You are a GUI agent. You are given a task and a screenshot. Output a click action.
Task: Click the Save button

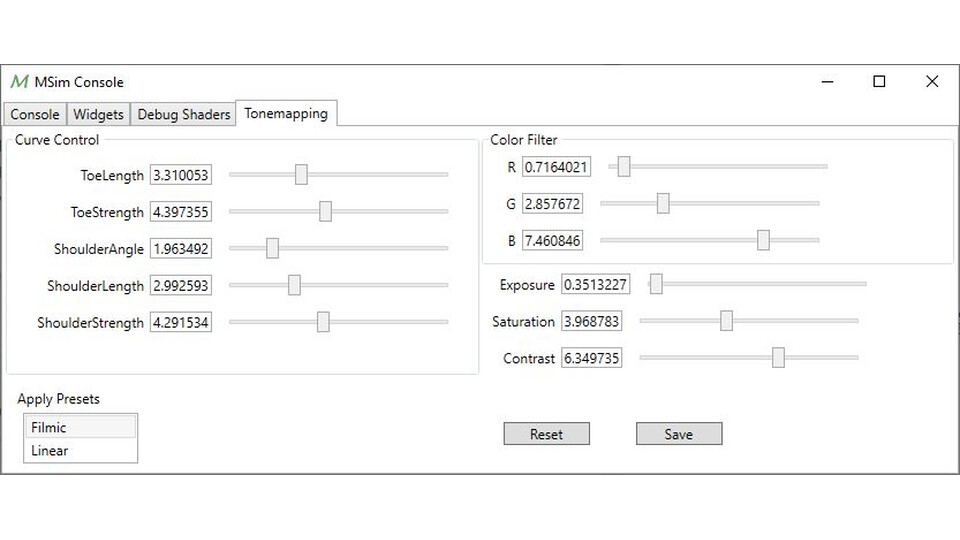point(679,433)
